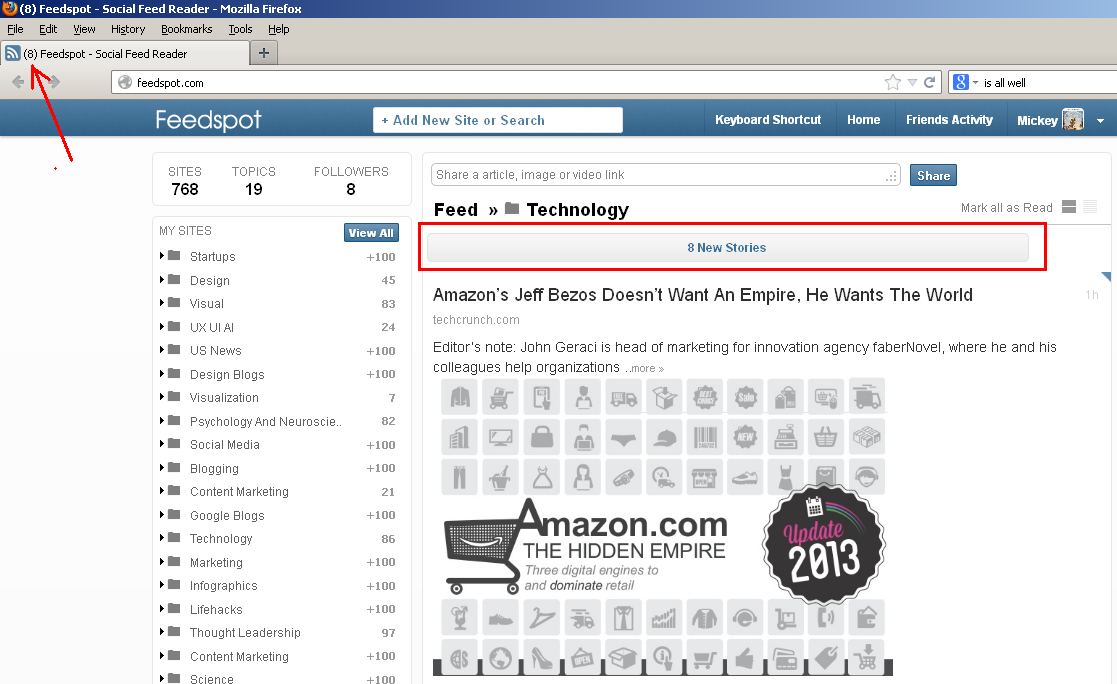The image size is (1117, 684).
Task: Expand the Design Blogs folder arrow
Action: [162, 373]
